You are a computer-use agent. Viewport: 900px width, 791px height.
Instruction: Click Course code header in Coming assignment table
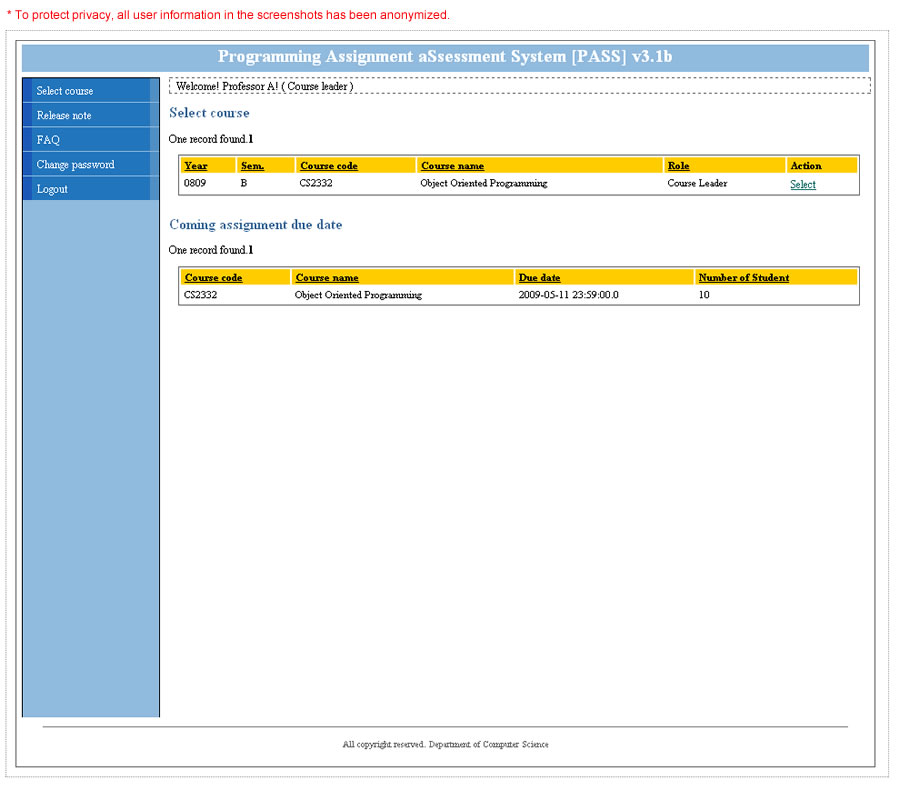tap(213, 278)
